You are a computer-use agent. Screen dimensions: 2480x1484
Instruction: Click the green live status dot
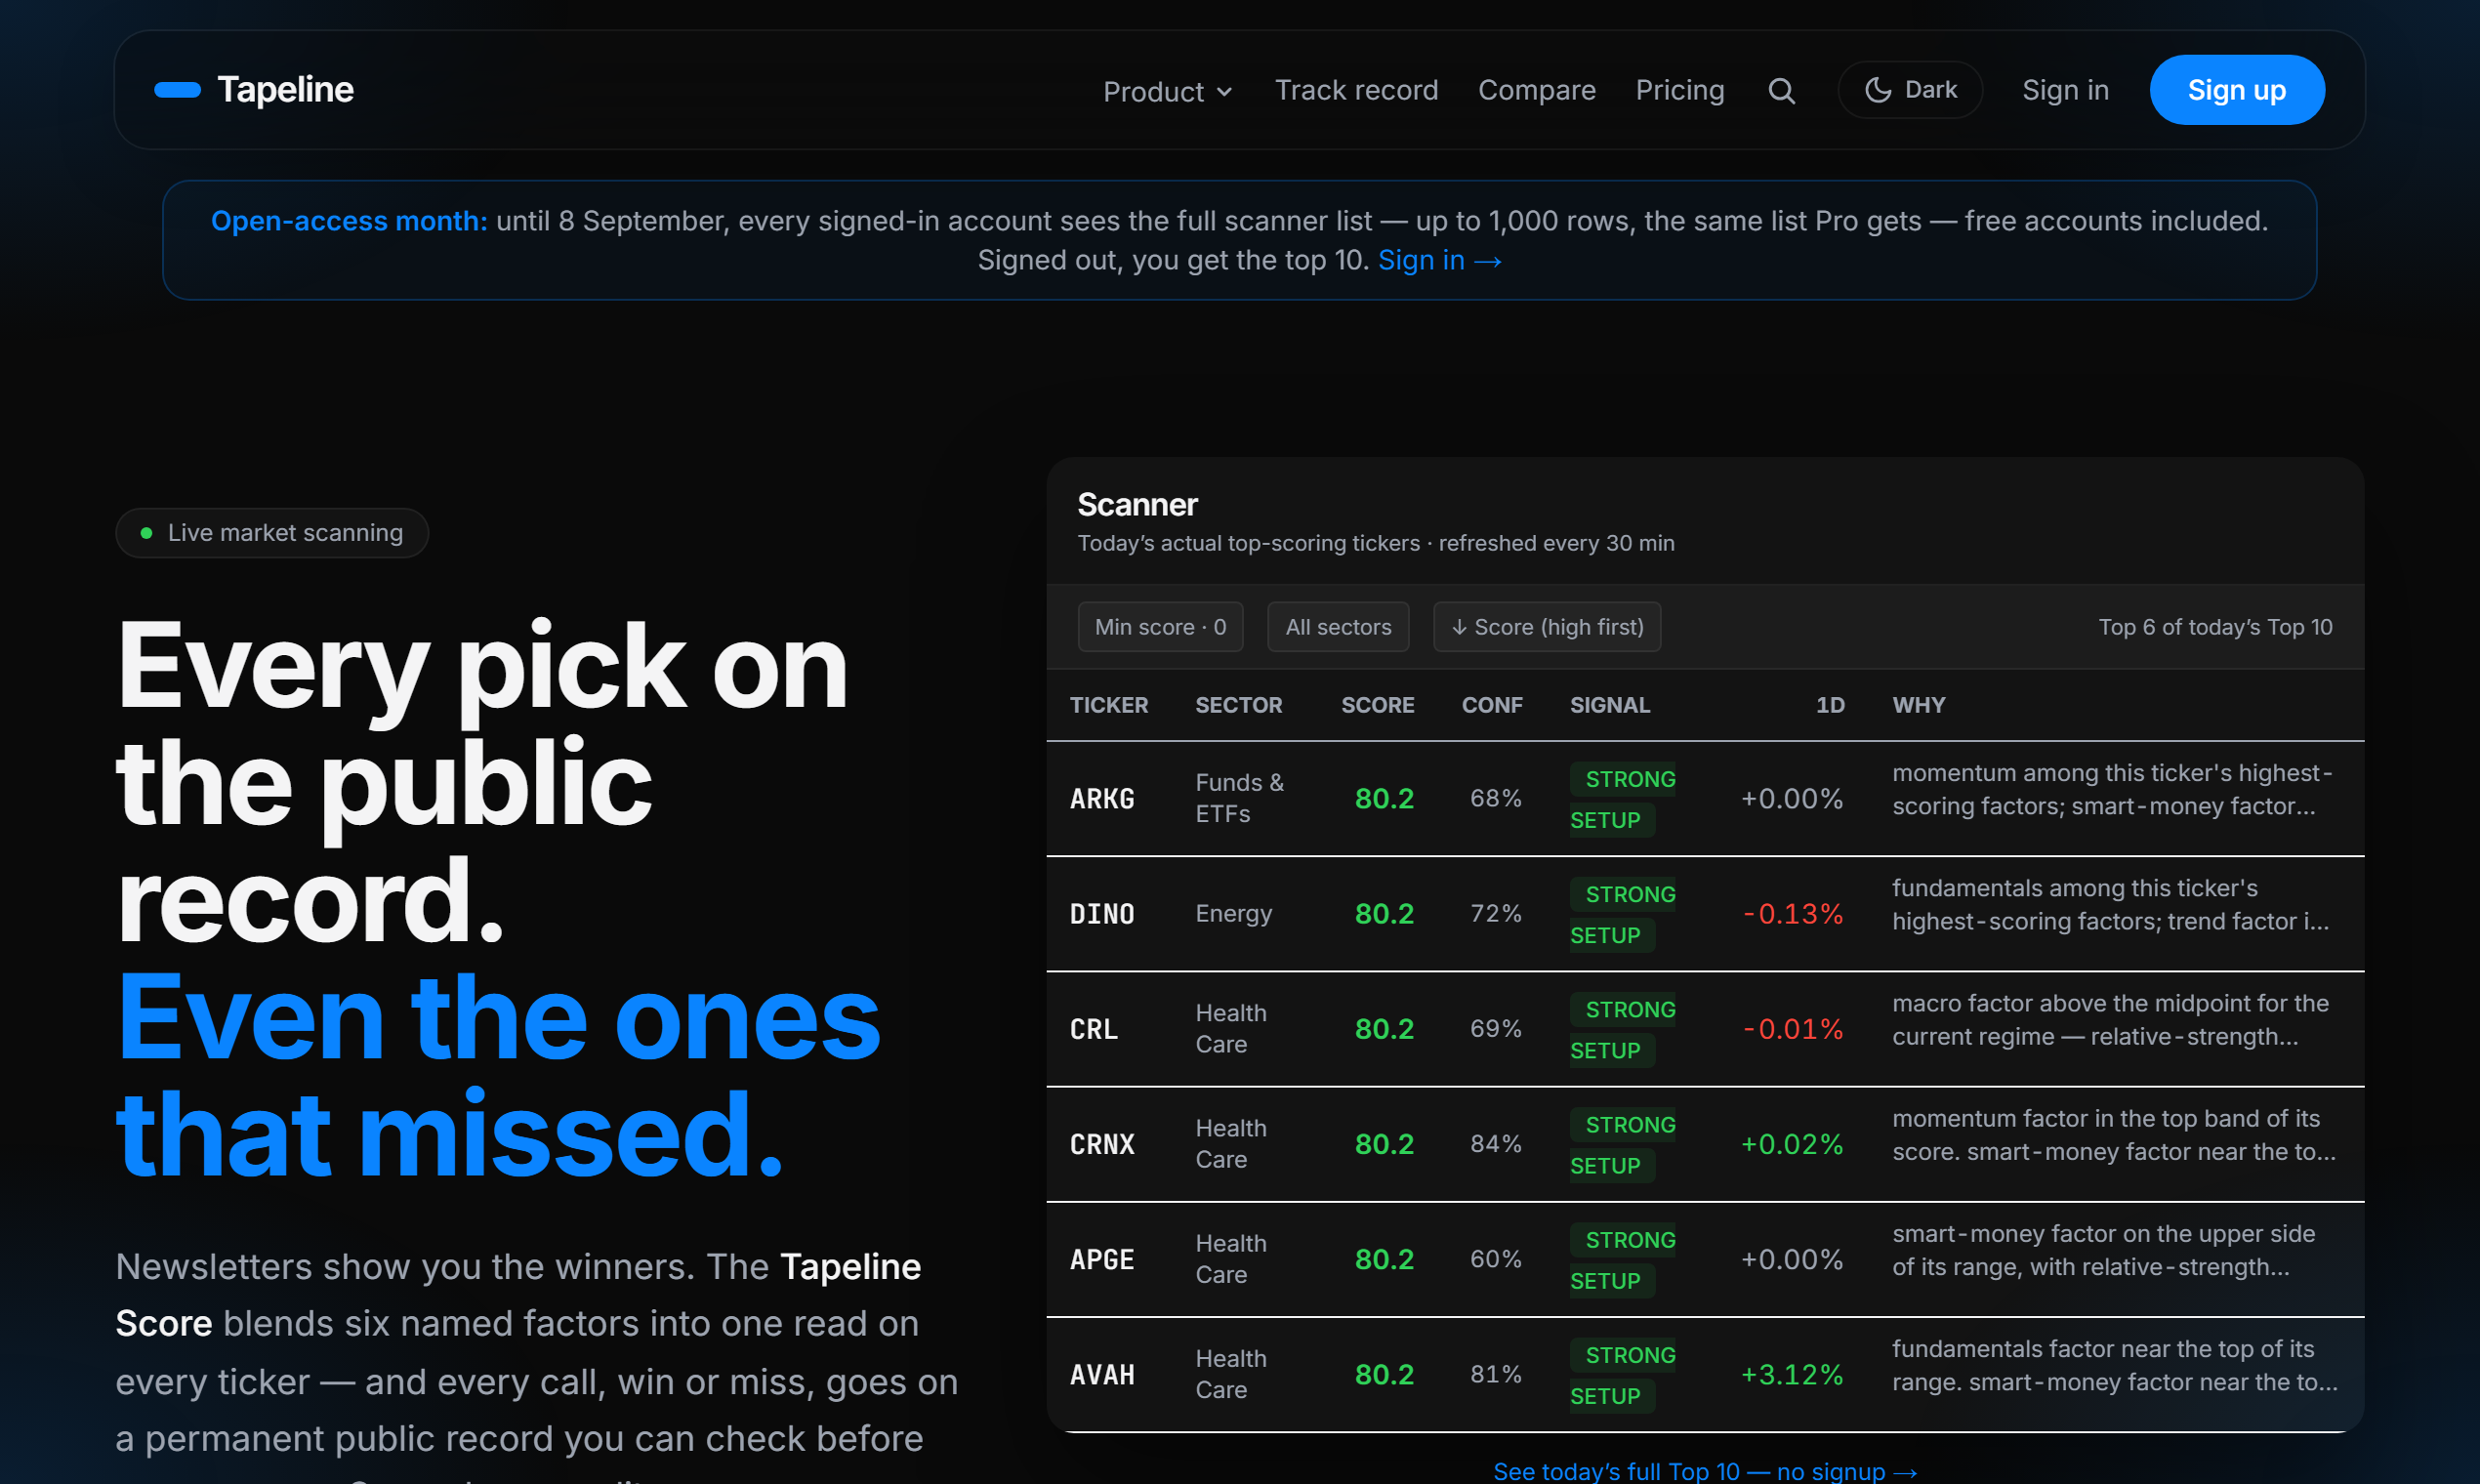point(146,533)
